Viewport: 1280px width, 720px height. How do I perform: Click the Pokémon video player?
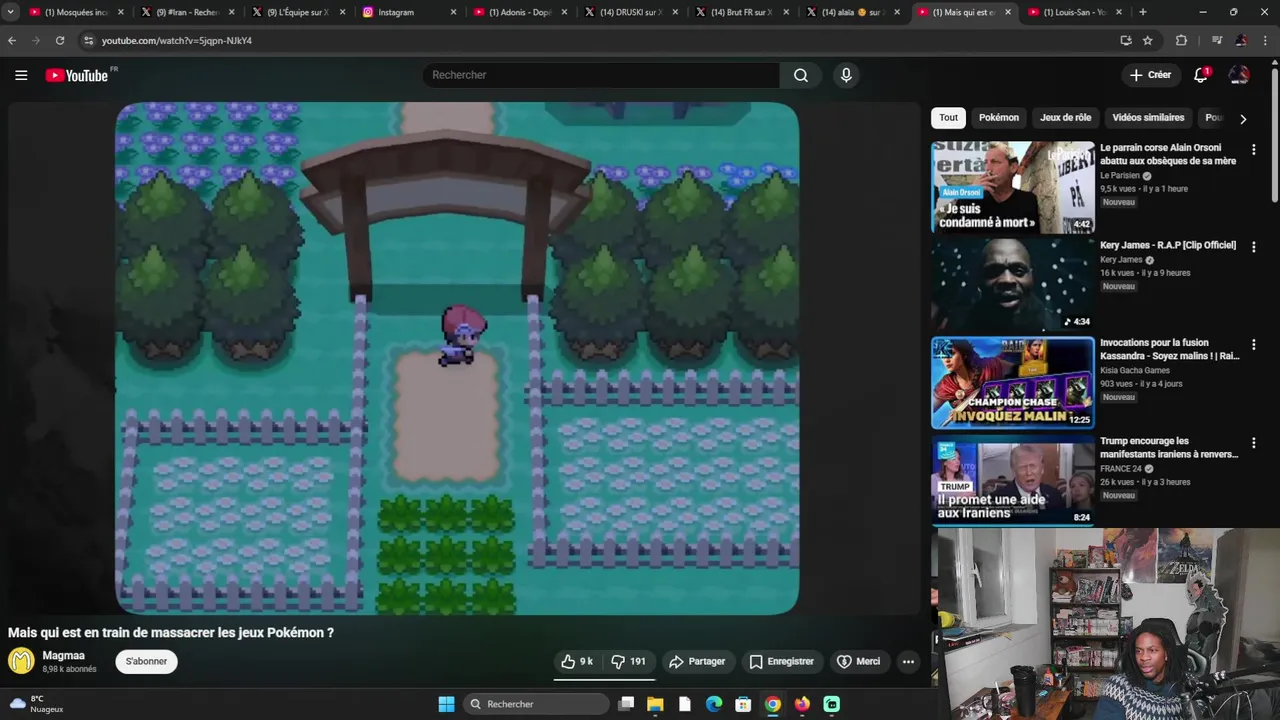(457, 358)
